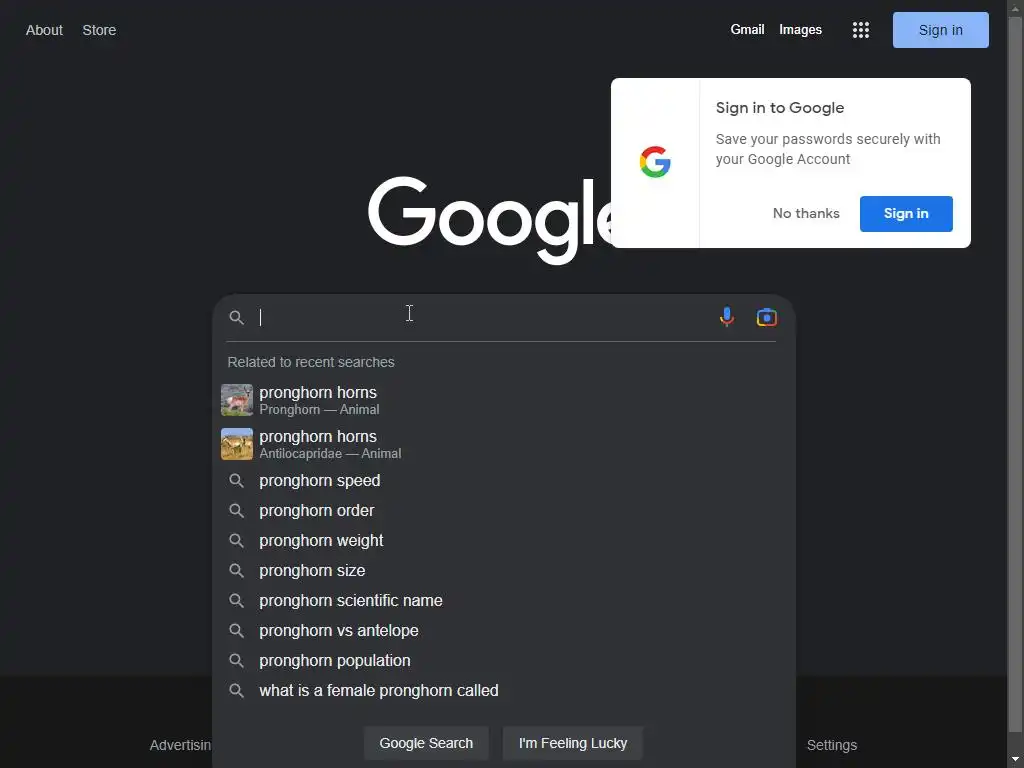Open the Store link

pyautogui.click(x=99, y=30)
